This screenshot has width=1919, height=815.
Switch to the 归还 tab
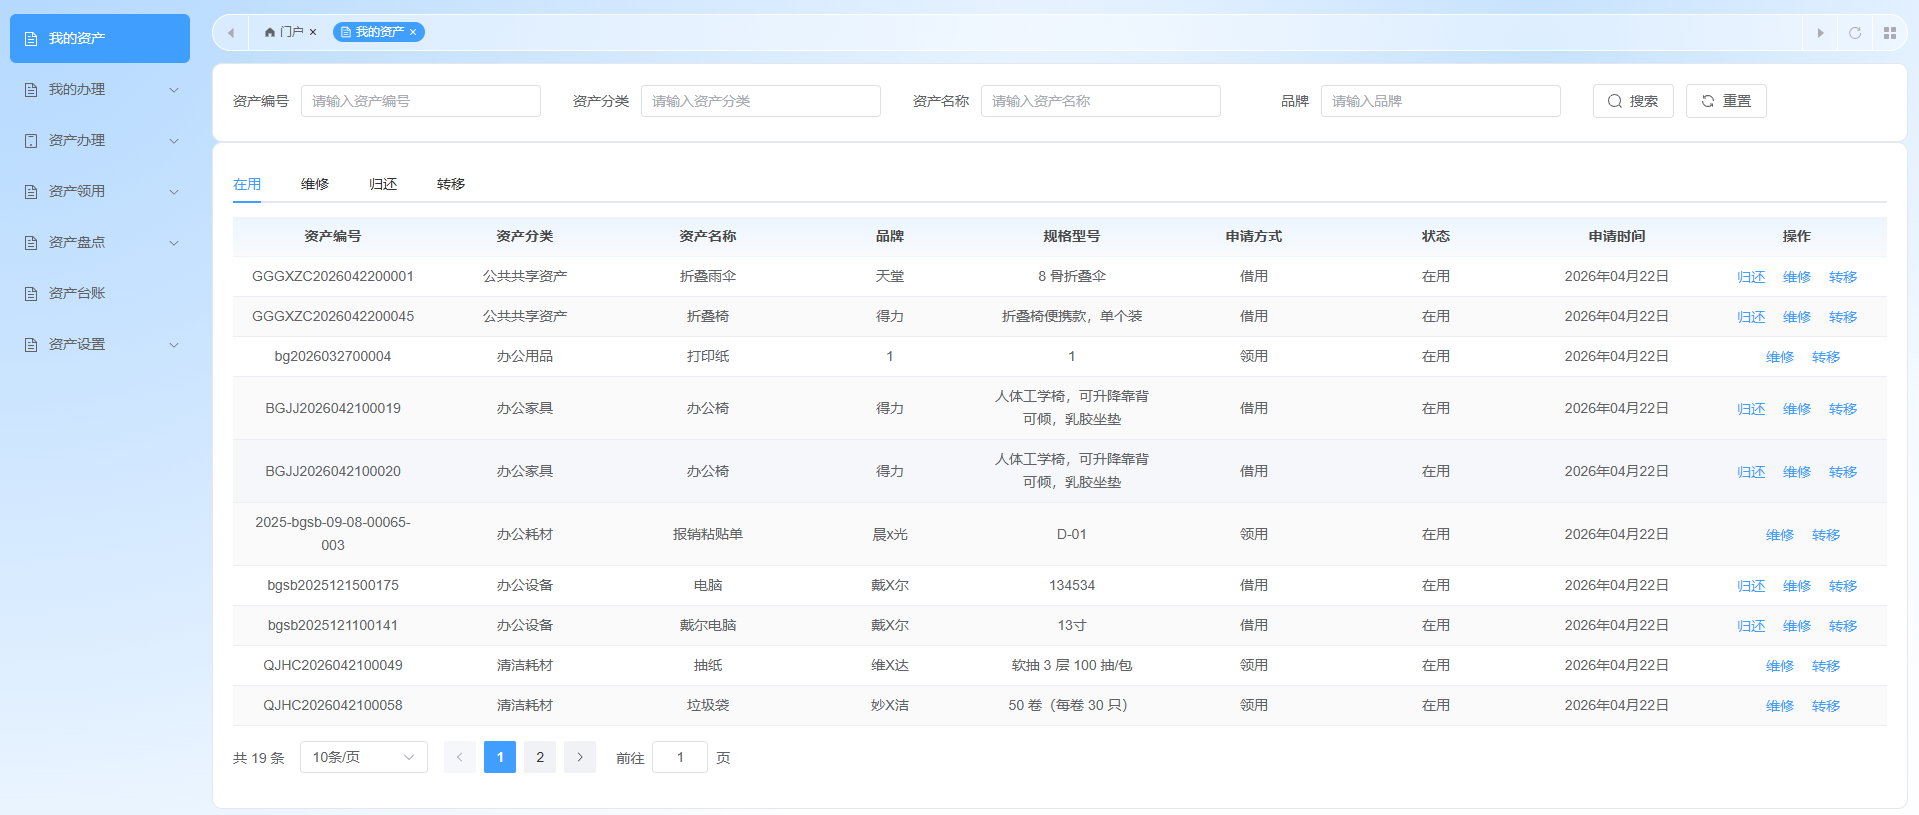[383, 184]
